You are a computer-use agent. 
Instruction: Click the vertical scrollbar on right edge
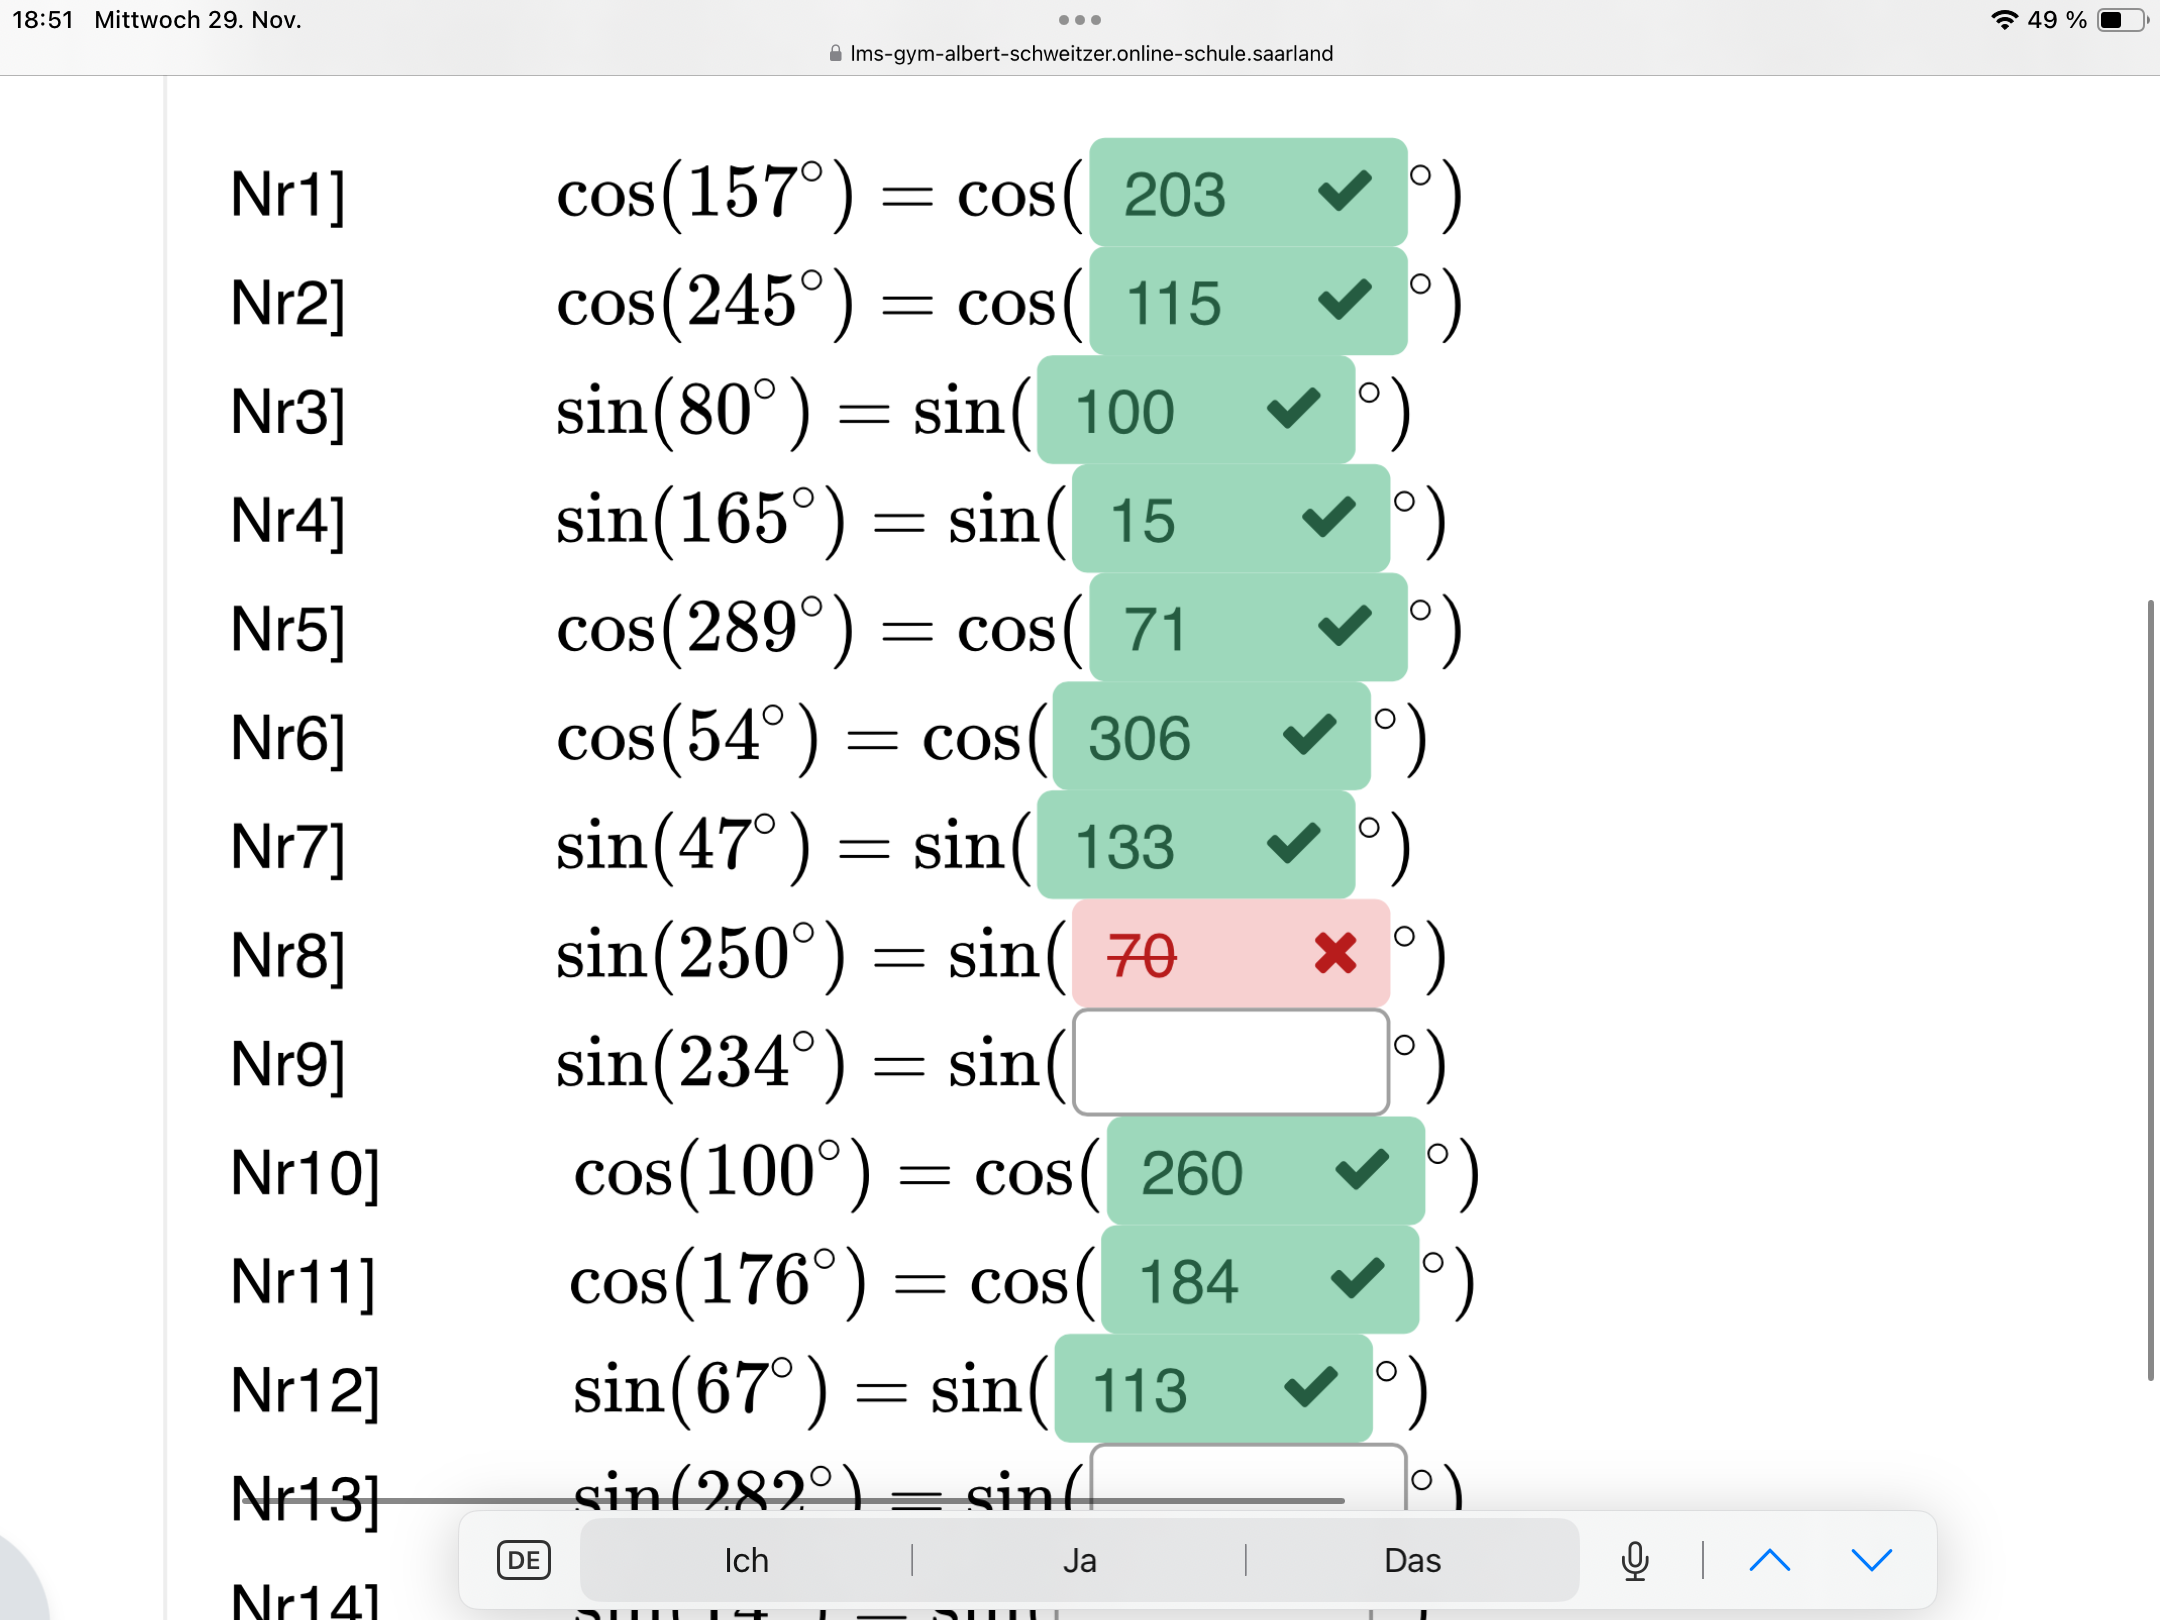2150,990
